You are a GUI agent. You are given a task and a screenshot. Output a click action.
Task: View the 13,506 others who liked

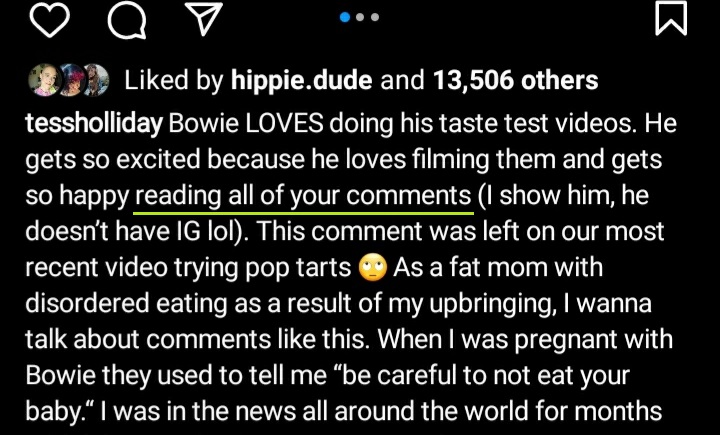[515, 80]
